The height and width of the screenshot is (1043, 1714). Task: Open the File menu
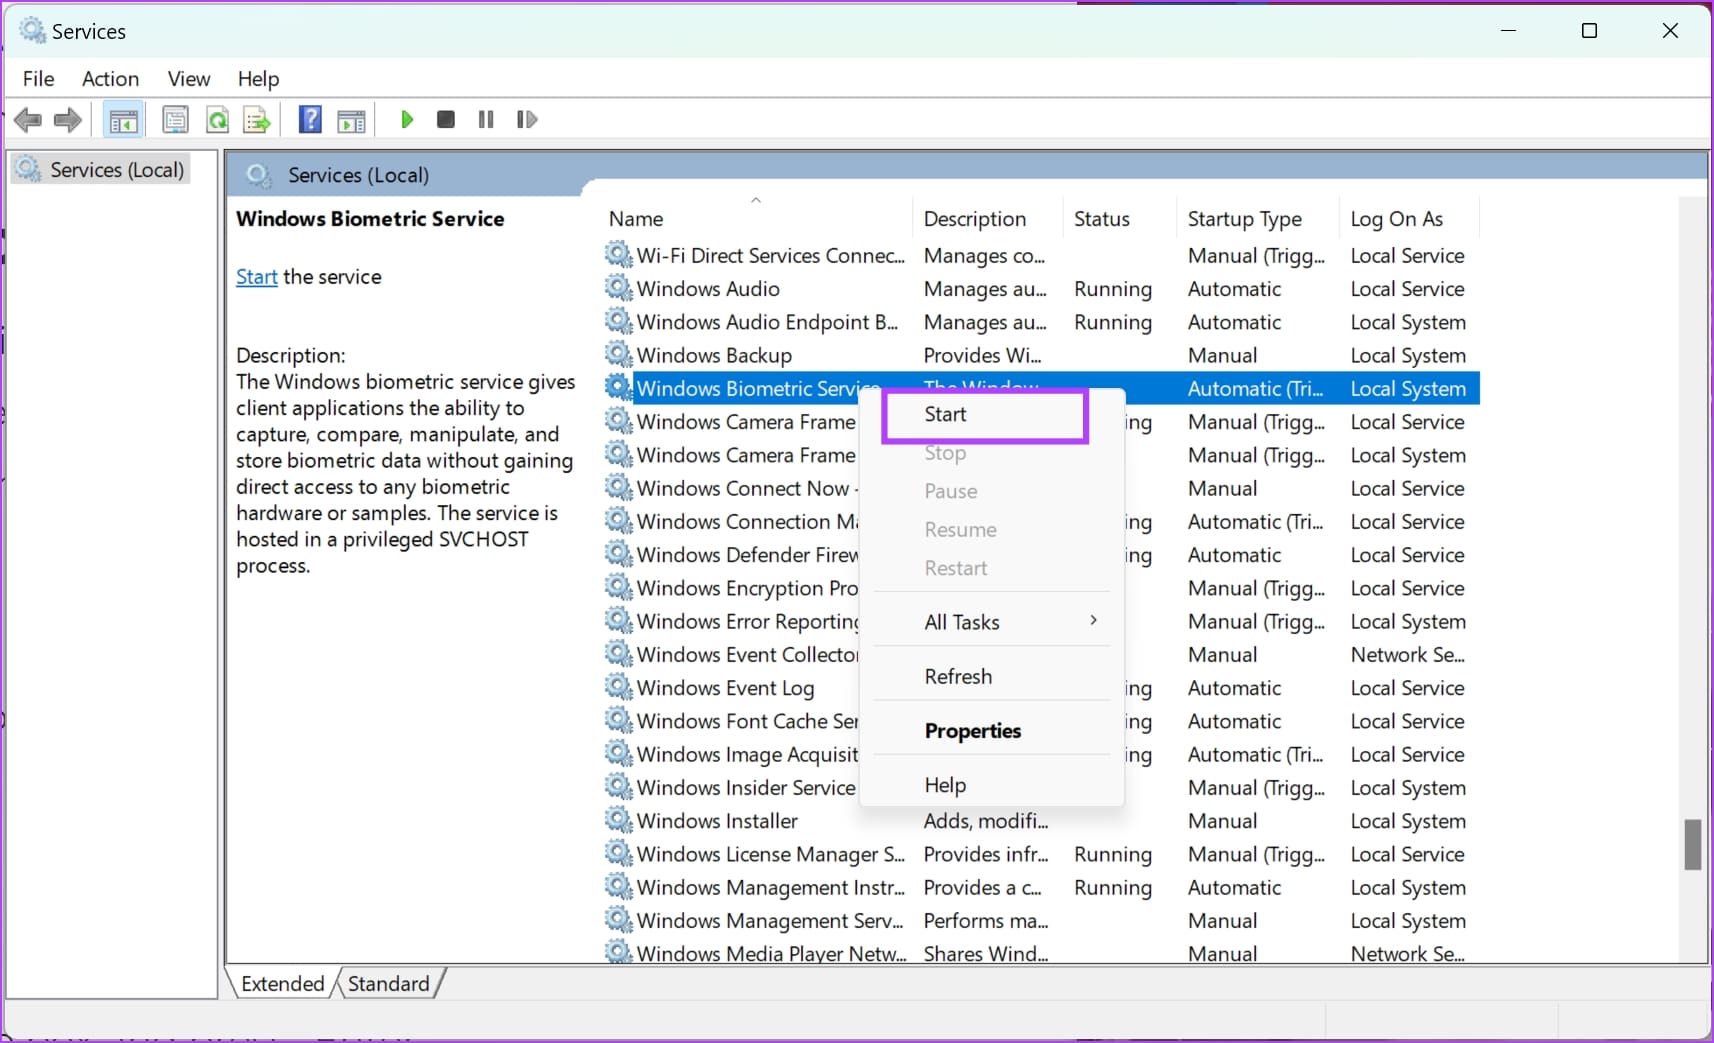coord(38,78)
